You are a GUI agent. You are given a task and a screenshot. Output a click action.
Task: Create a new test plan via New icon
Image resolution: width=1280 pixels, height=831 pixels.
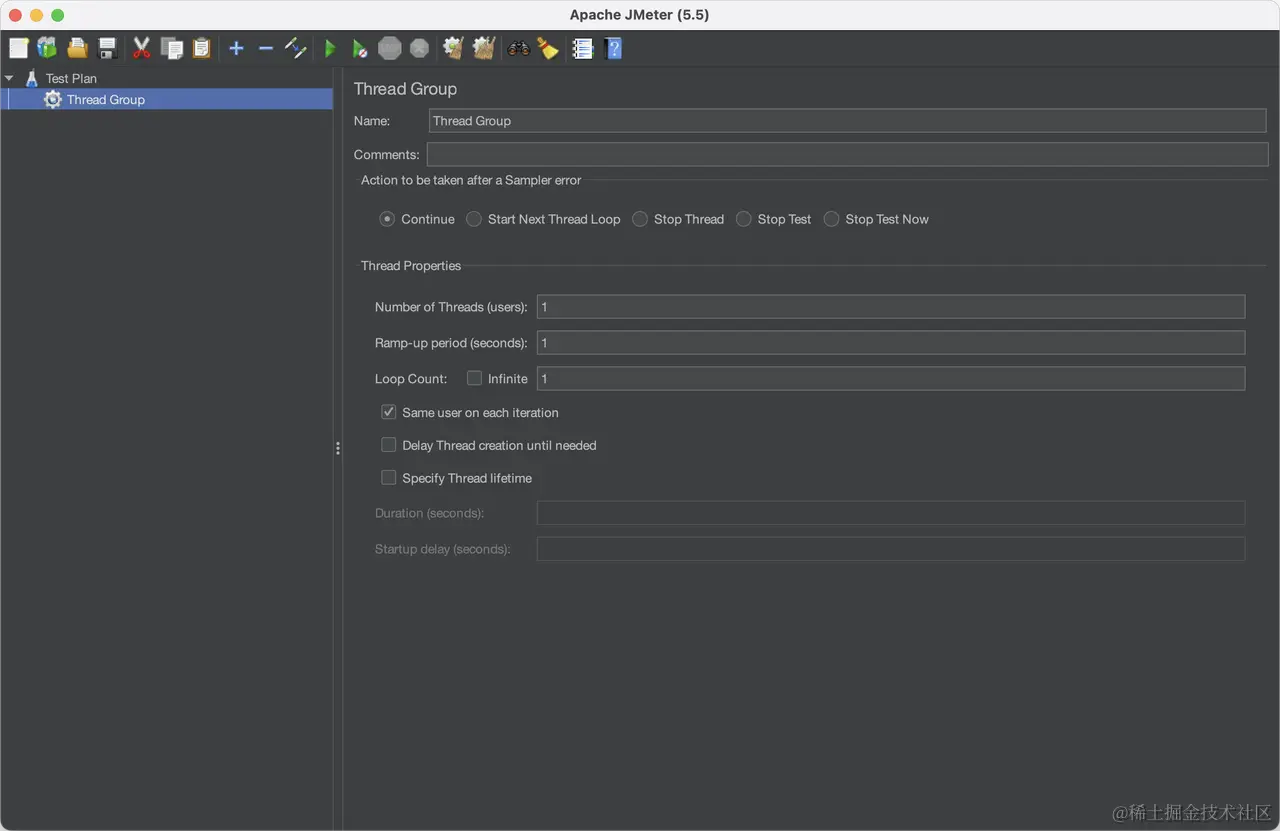coord(17,47)
